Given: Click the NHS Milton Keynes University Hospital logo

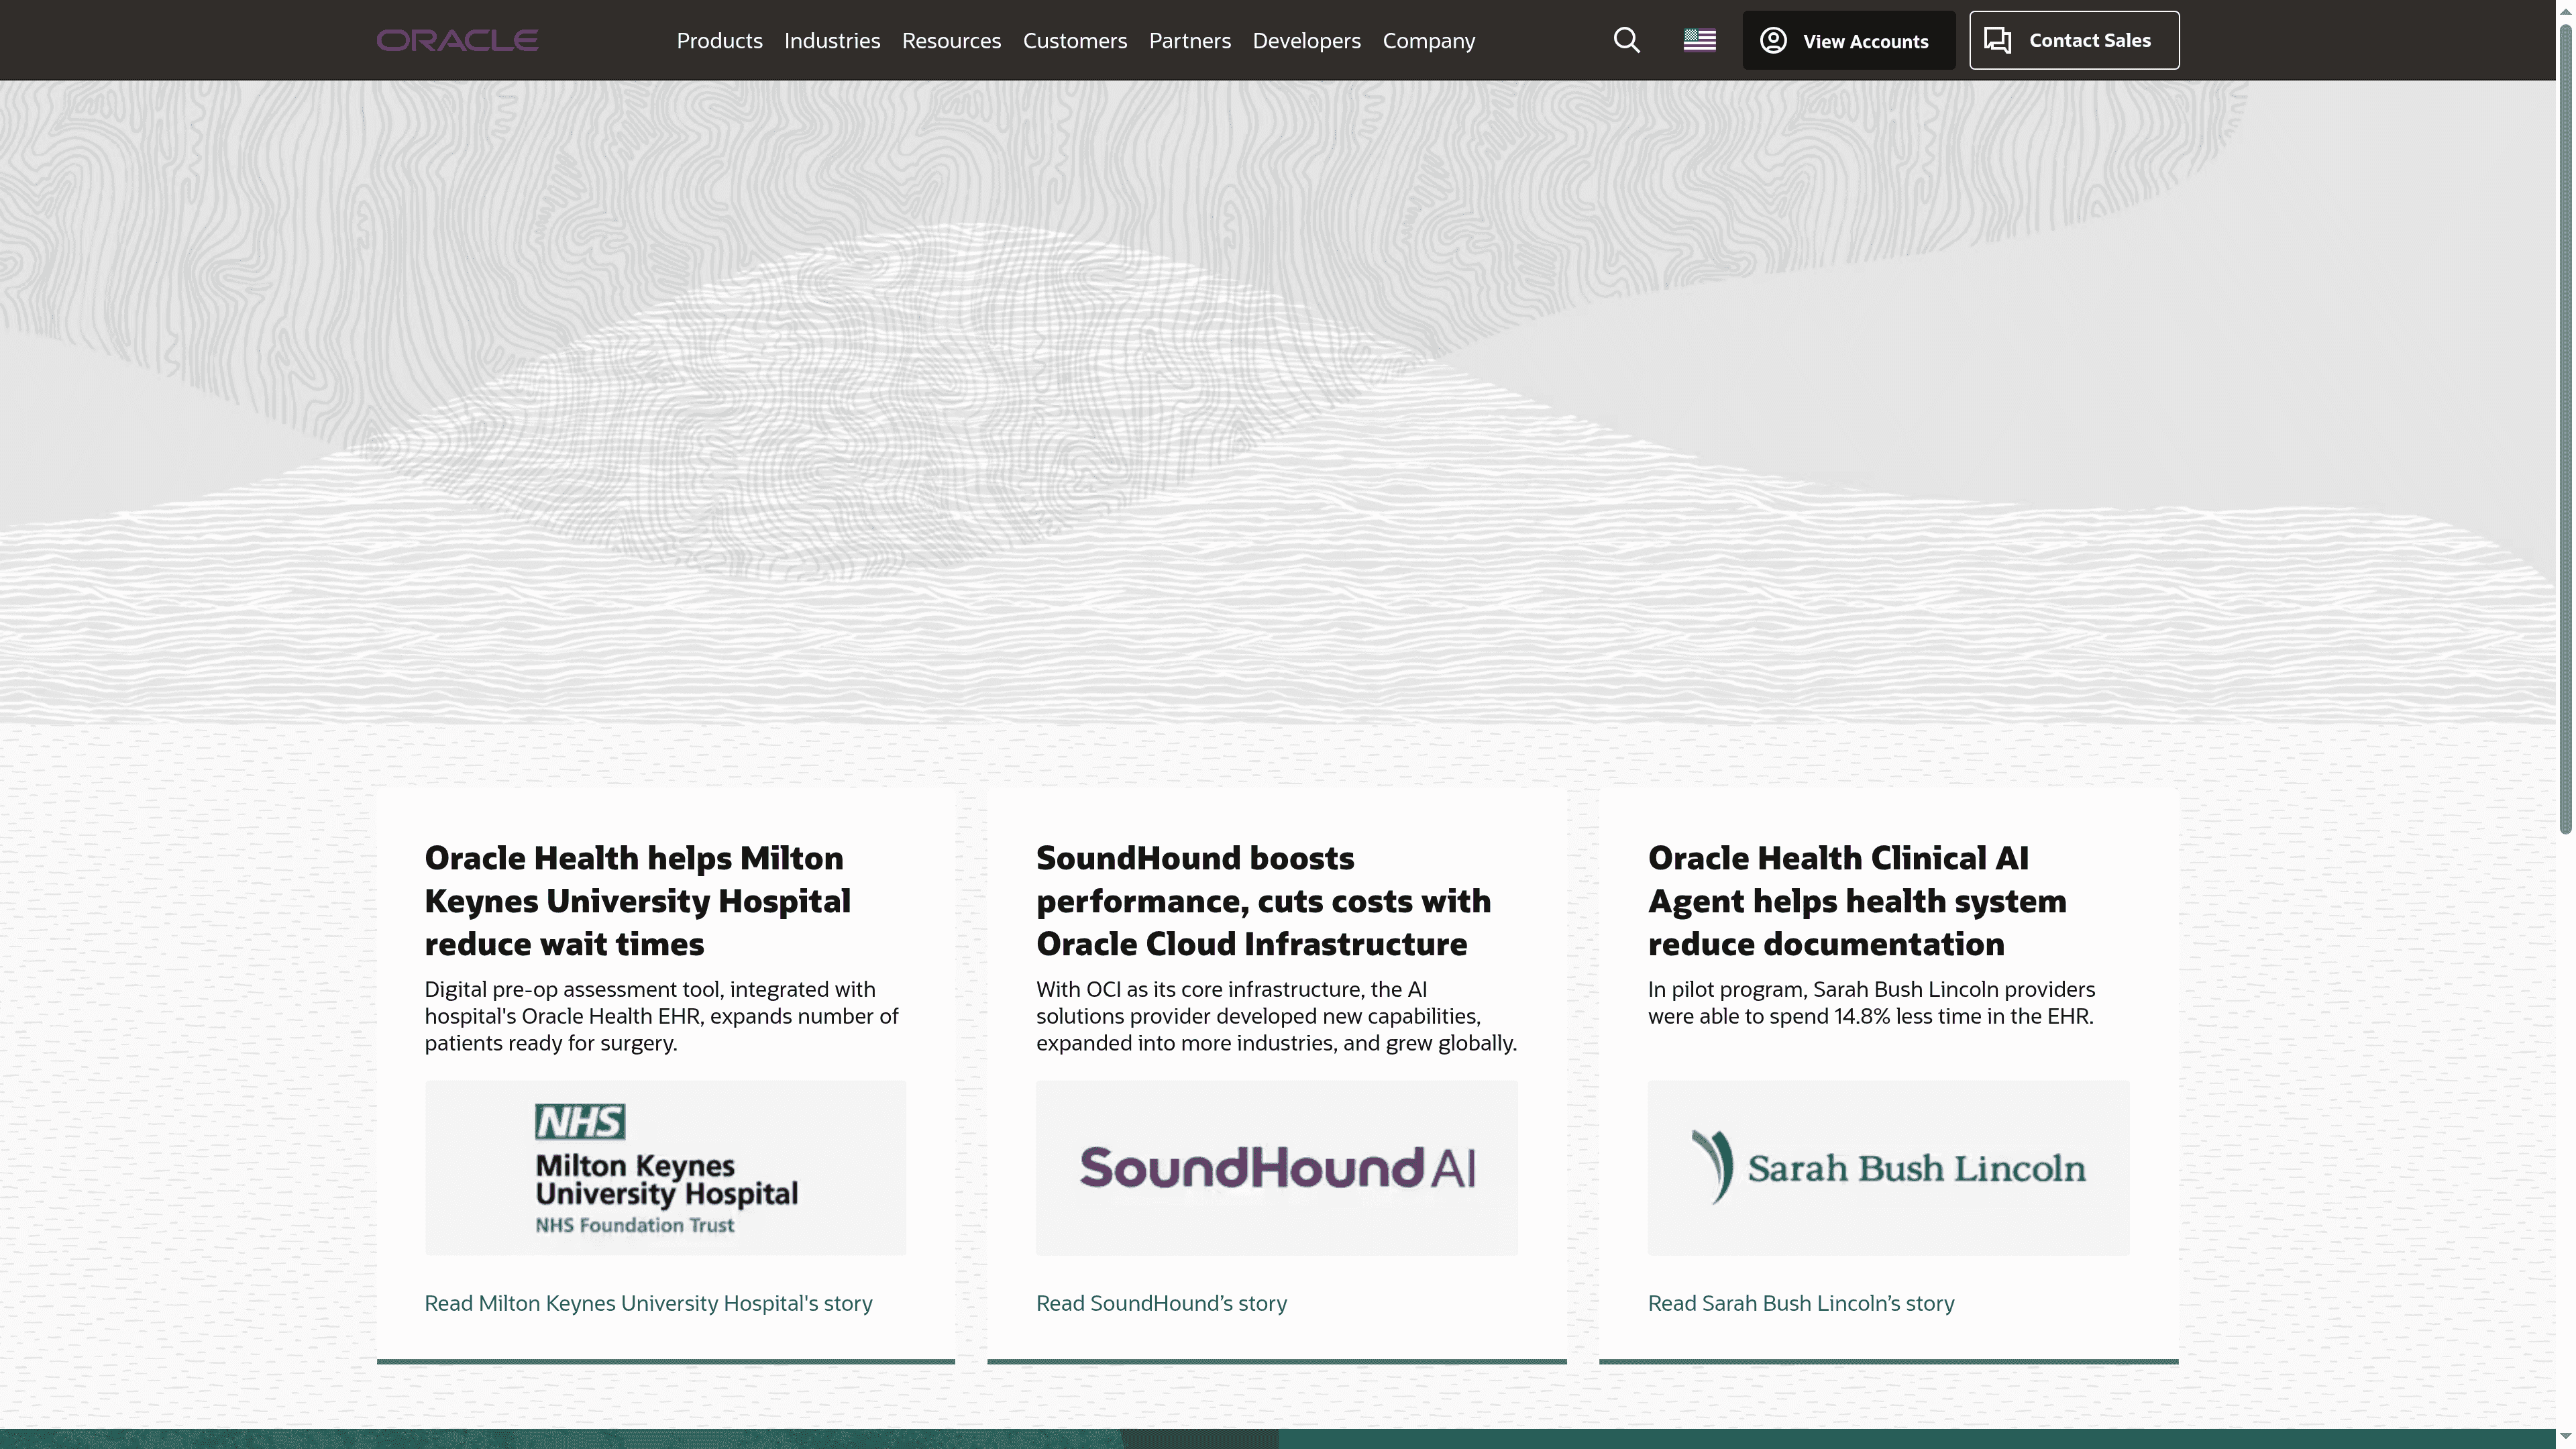Looking at the screenshot, I should click(664, 1167).
